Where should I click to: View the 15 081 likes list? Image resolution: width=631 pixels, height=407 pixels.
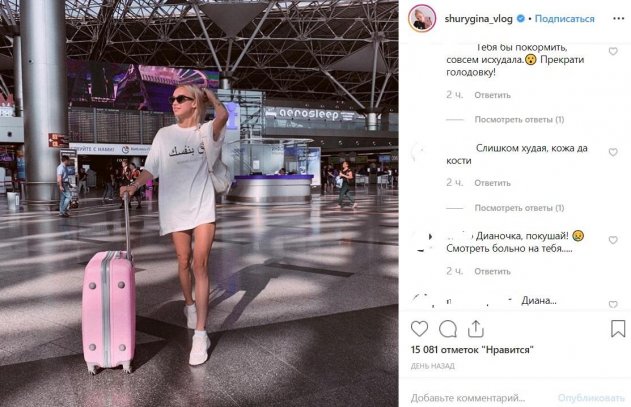coord(472,349)
